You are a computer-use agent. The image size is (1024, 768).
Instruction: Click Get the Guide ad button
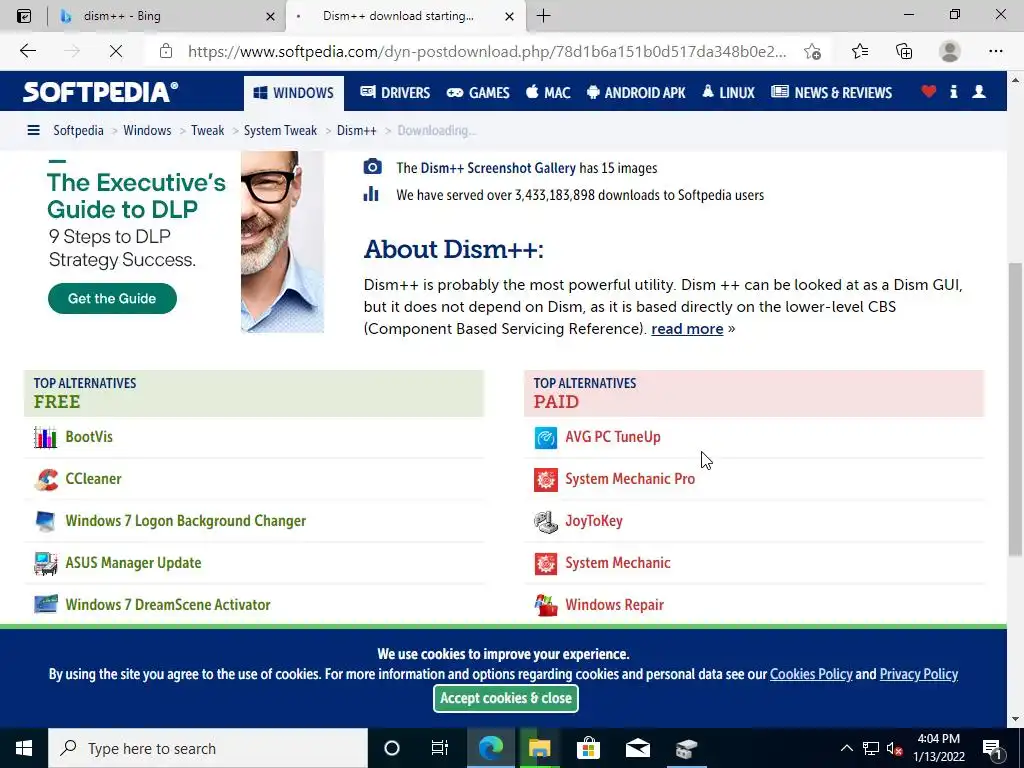tap(112, 298)
